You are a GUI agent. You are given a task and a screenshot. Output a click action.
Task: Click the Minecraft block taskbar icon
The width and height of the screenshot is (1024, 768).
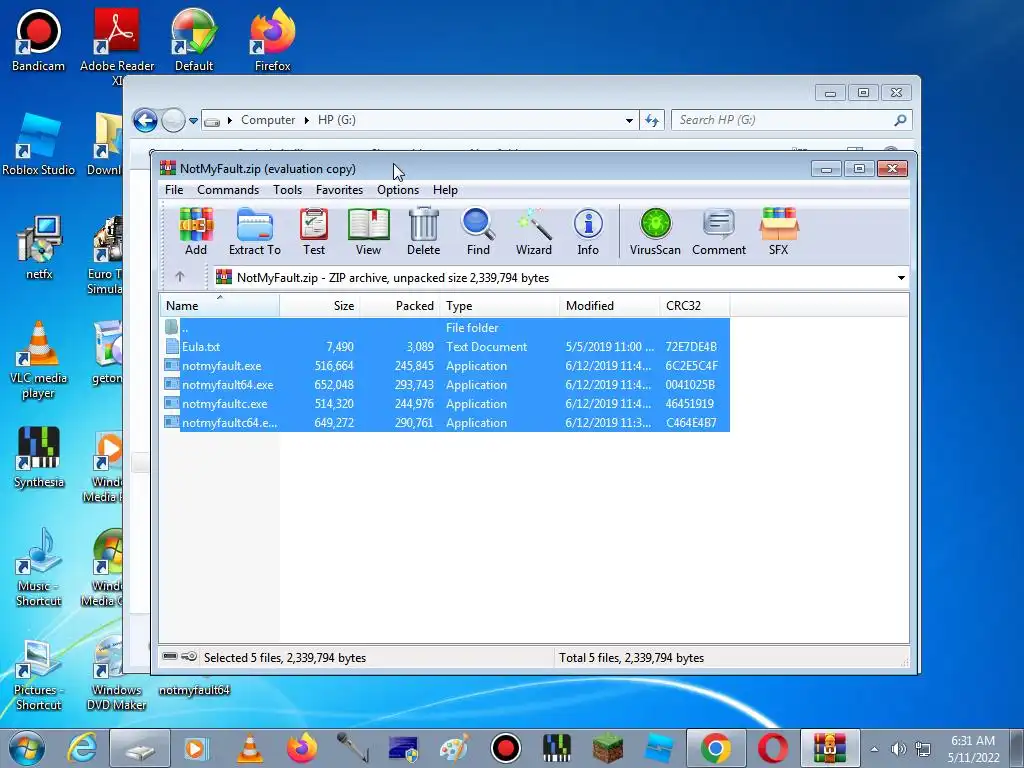[x=608, y=748]
